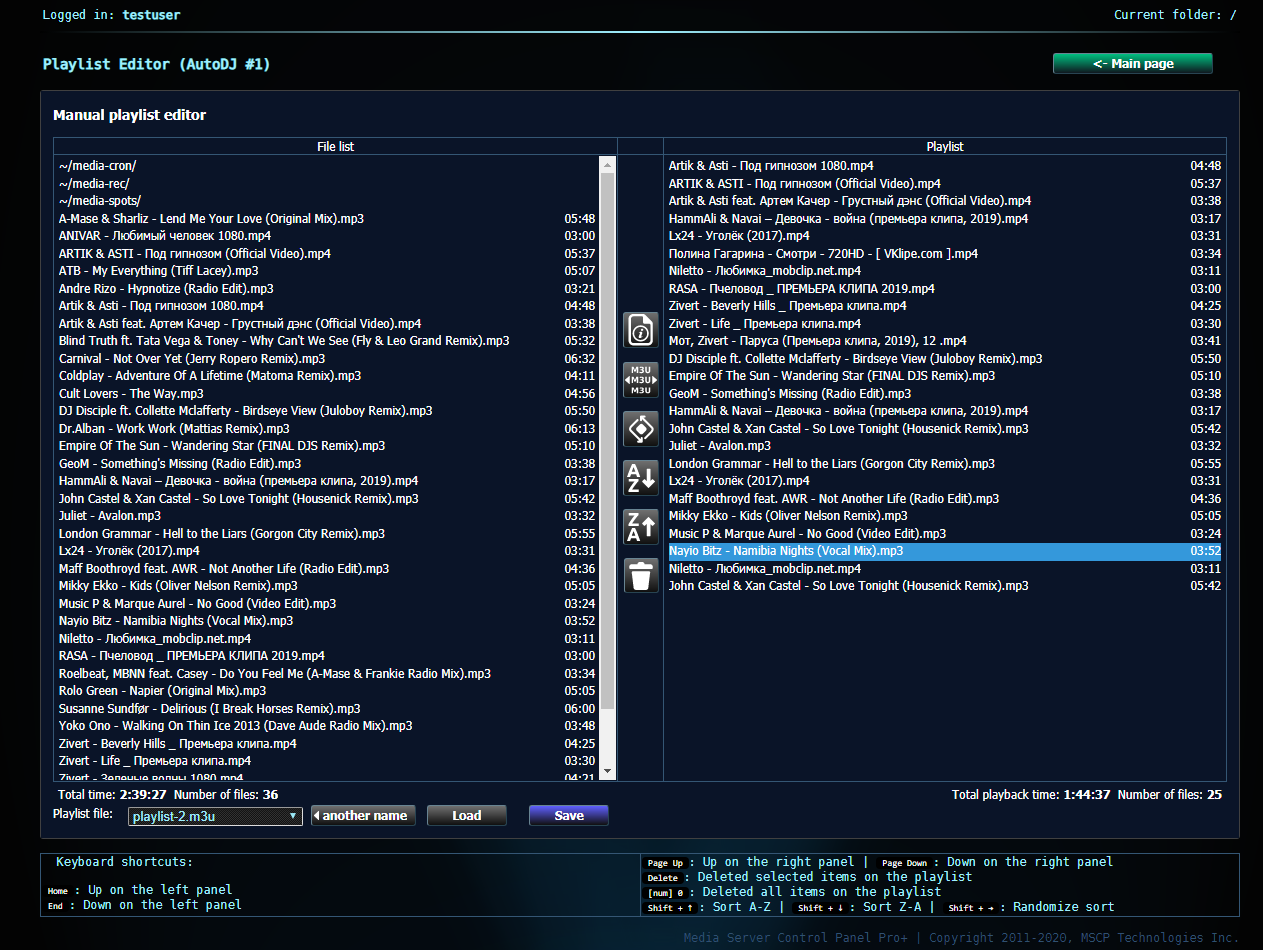Click the trash icon to delete selected items
1263x950 pixels.
click(x=640, y=575)
